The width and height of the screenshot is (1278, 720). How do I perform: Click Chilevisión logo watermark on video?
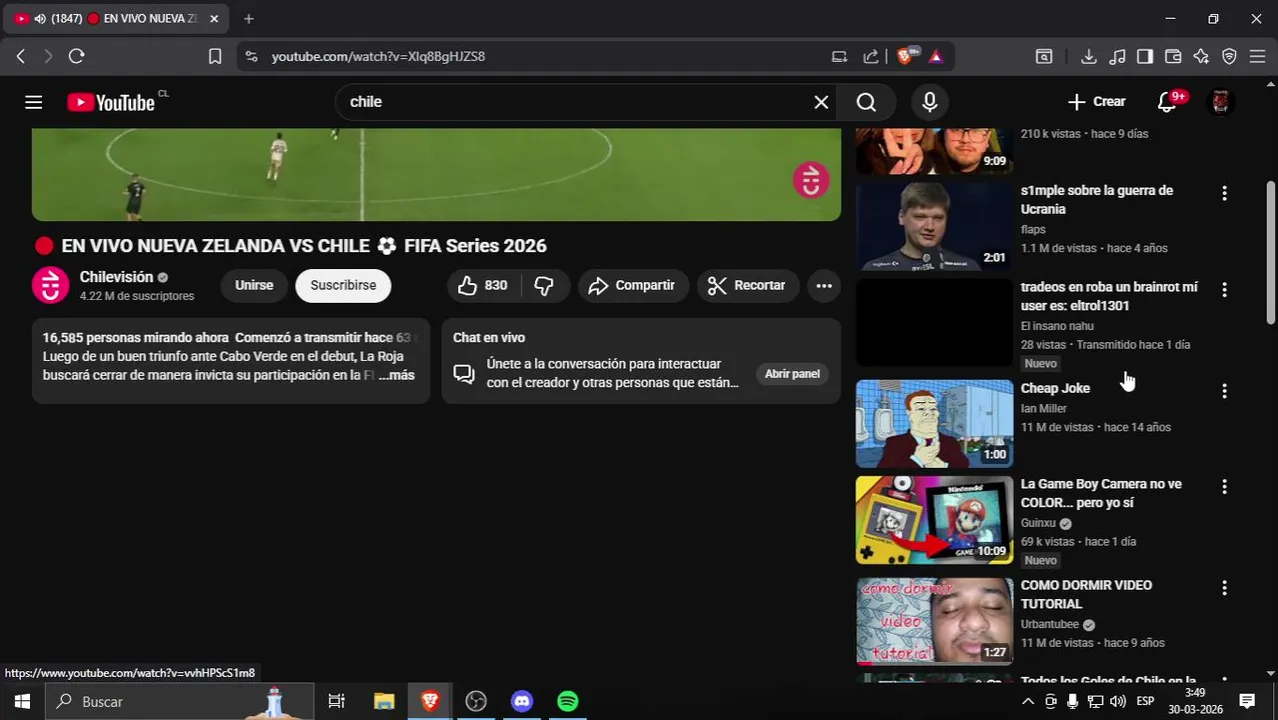pyautogui.click(x=811, y=180)
